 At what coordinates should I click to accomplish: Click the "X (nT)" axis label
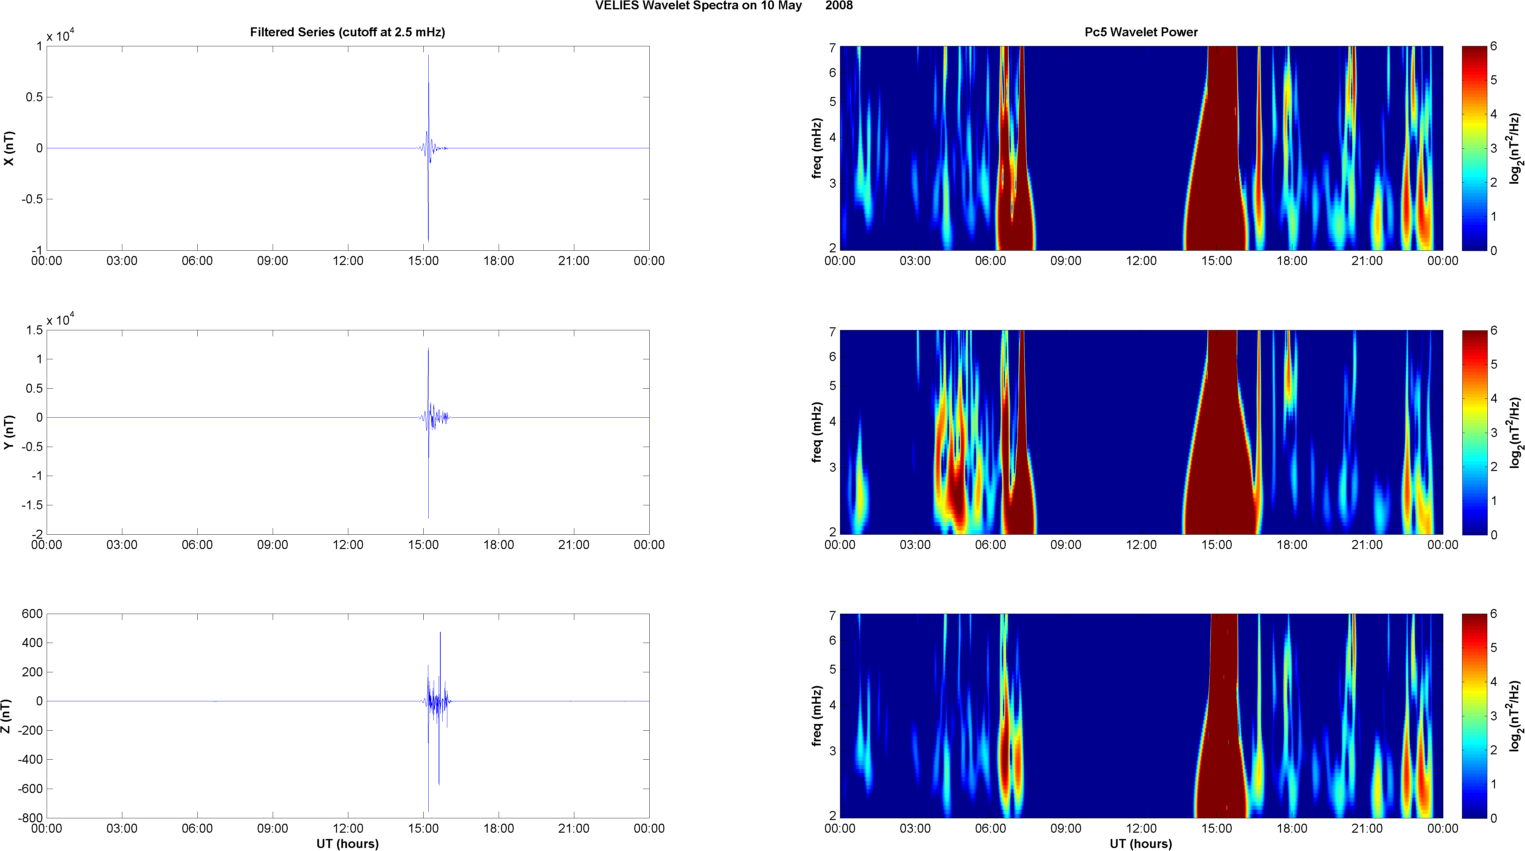click(x=9, y=148)
